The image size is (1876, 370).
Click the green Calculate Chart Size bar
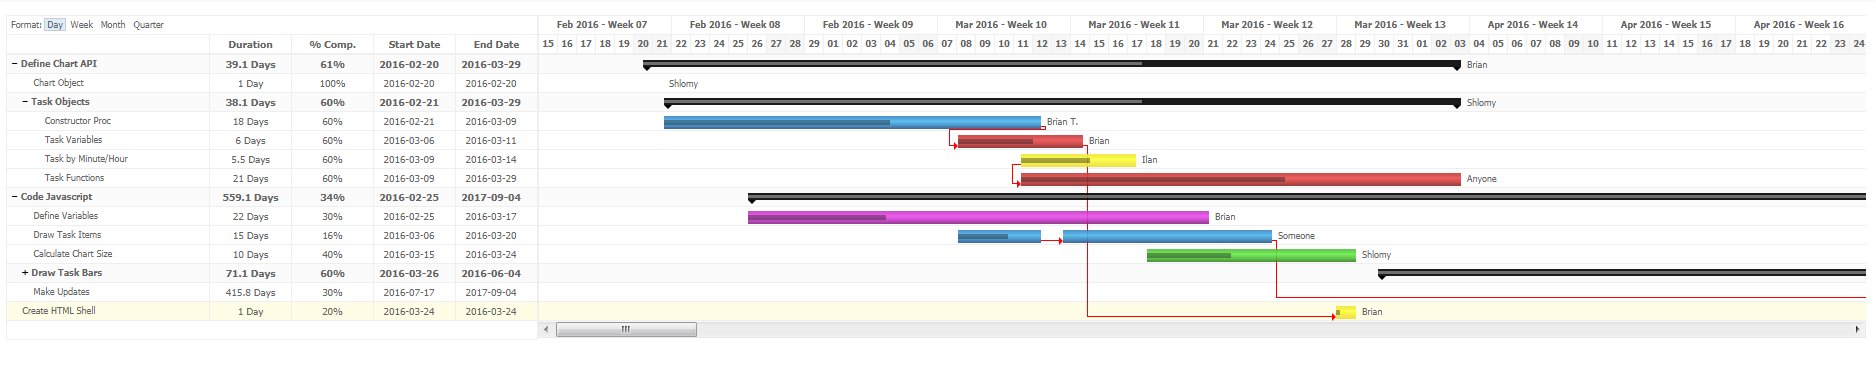tap(1251, 255)
